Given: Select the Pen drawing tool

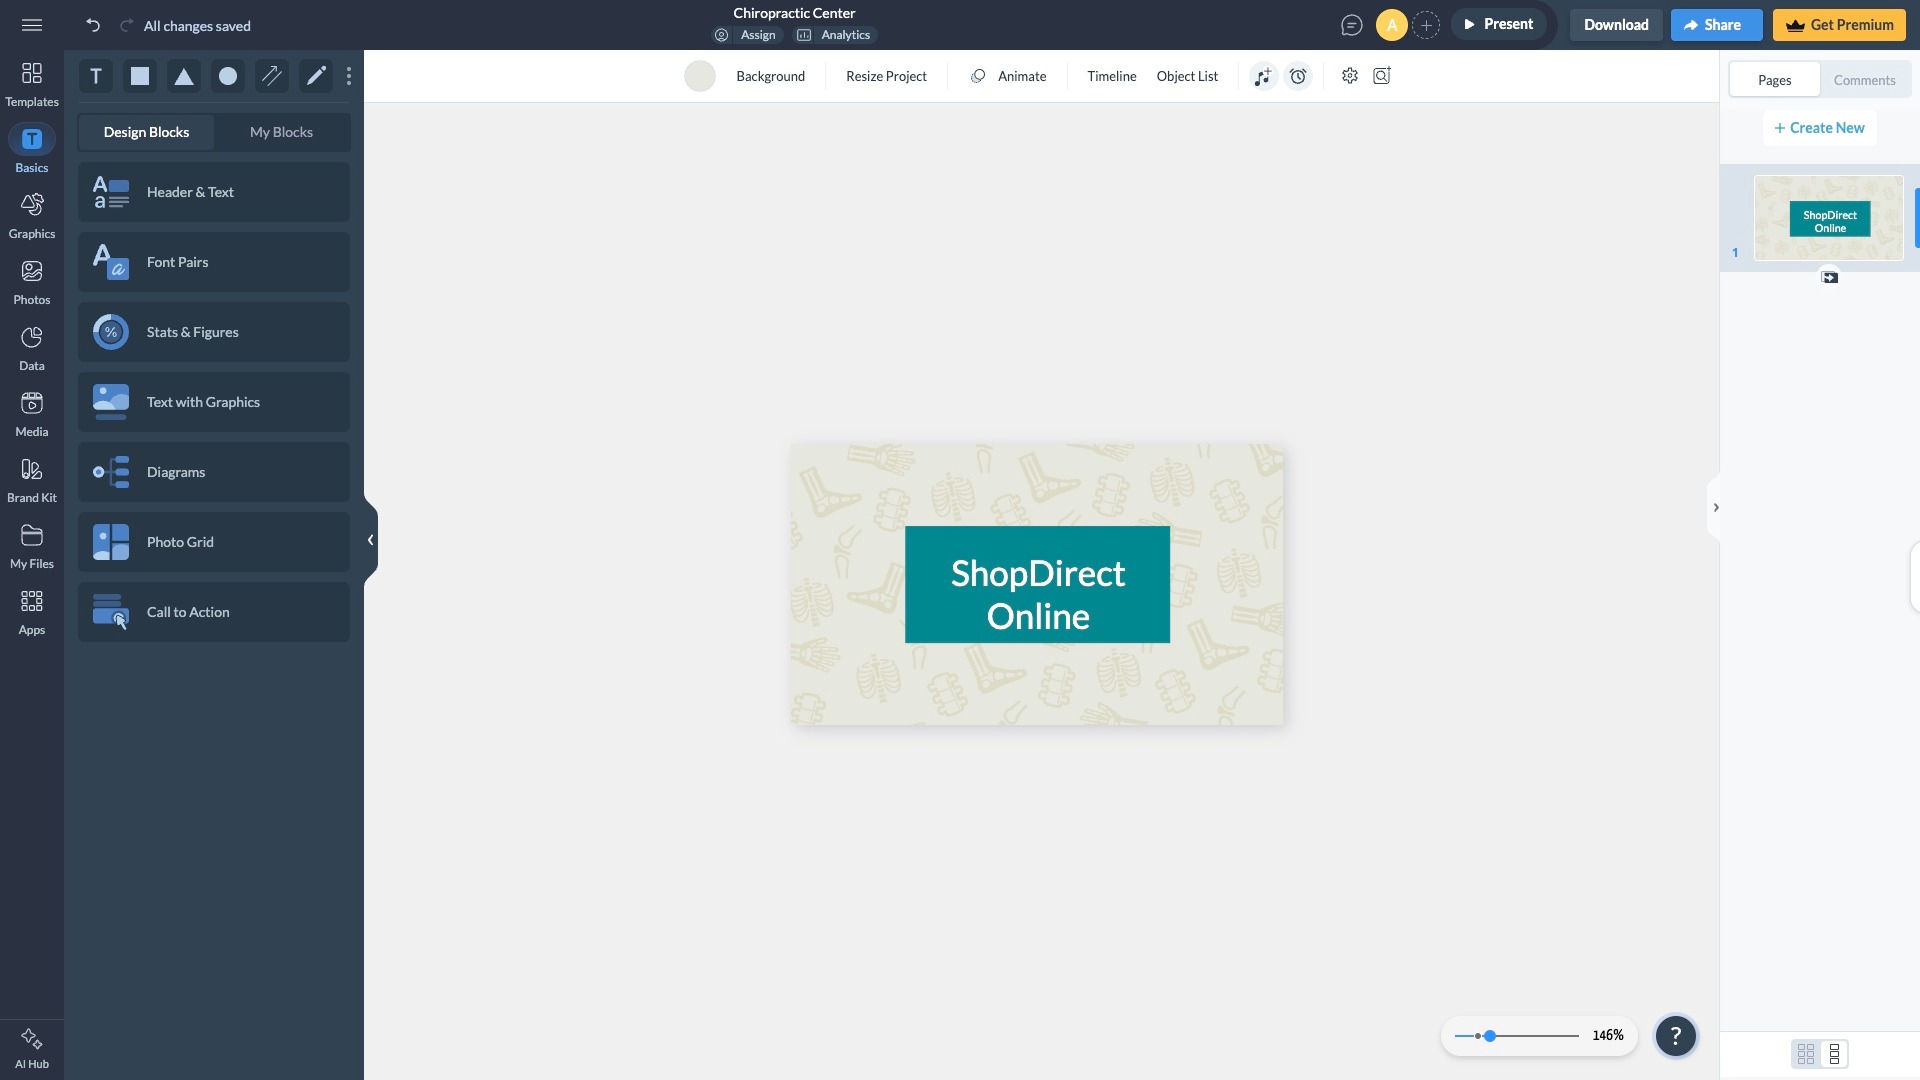Looking at the screenshot, I should (x=316, y=76).
